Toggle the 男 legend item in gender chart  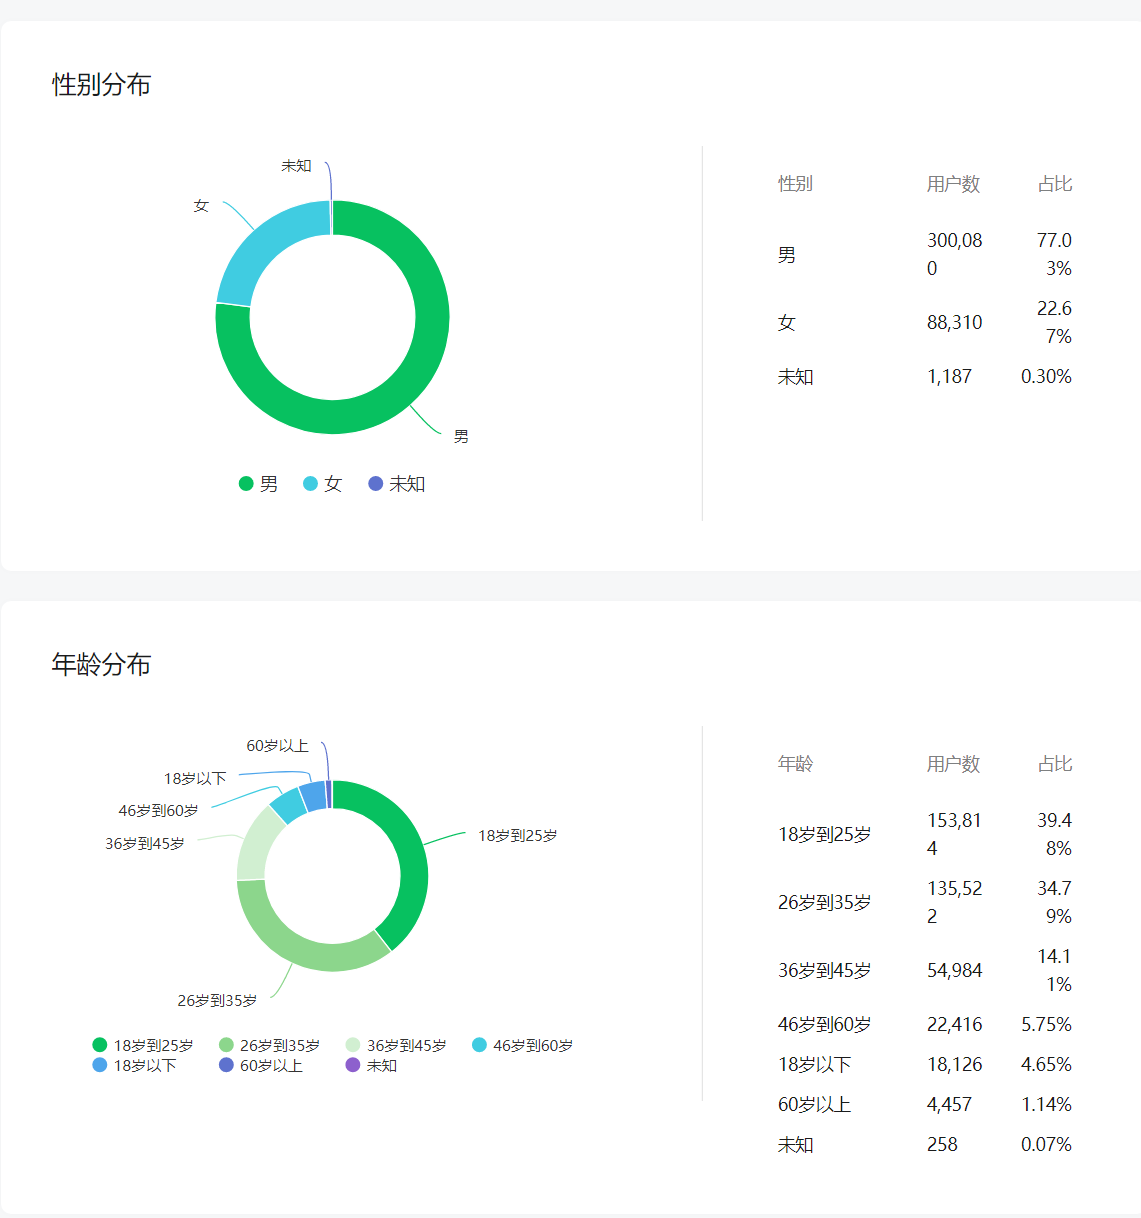pos(259,484)
